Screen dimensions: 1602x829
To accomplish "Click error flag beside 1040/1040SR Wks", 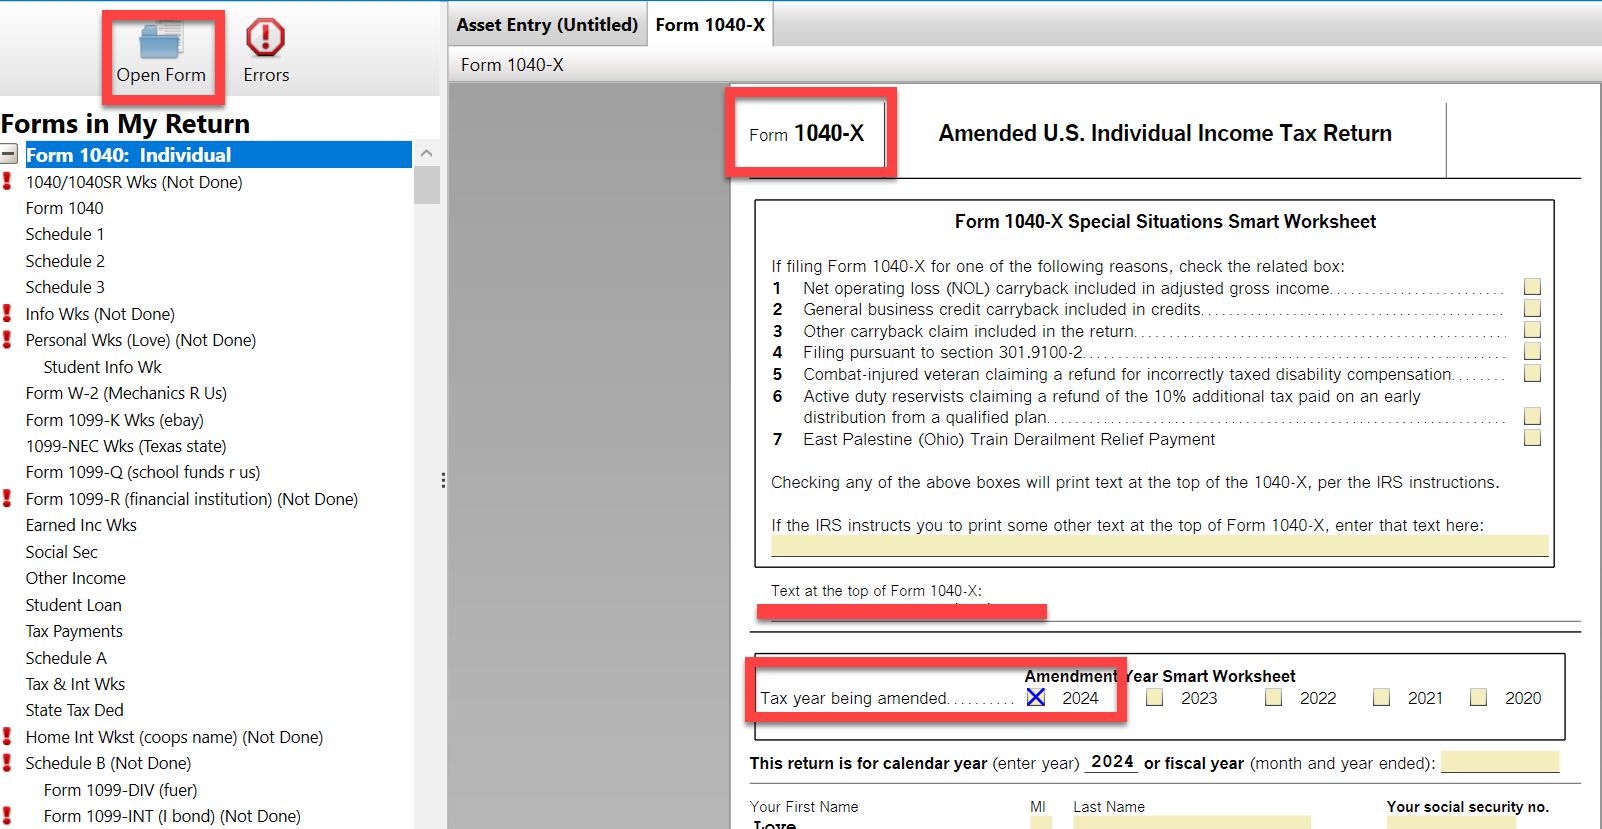I will (x=7, y=181).
